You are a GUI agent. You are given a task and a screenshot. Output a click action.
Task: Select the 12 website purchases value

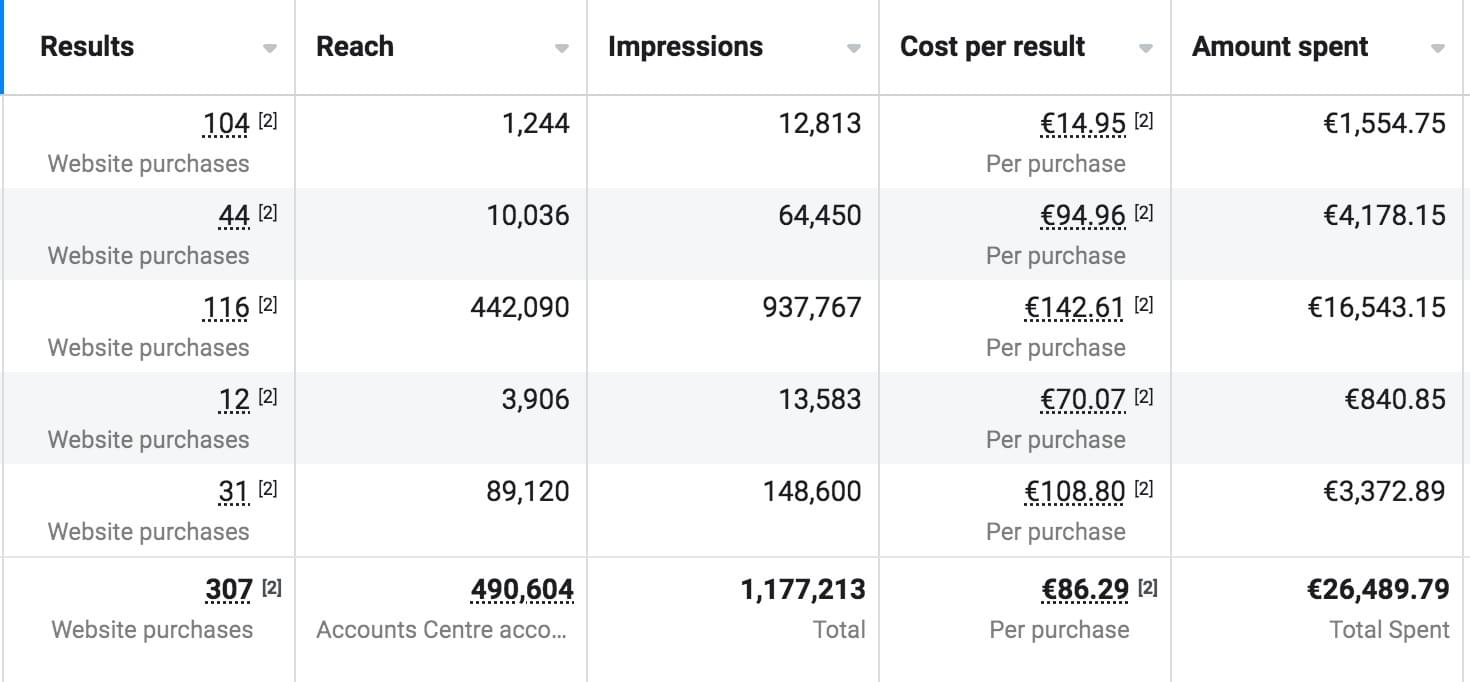coord(234,400)
